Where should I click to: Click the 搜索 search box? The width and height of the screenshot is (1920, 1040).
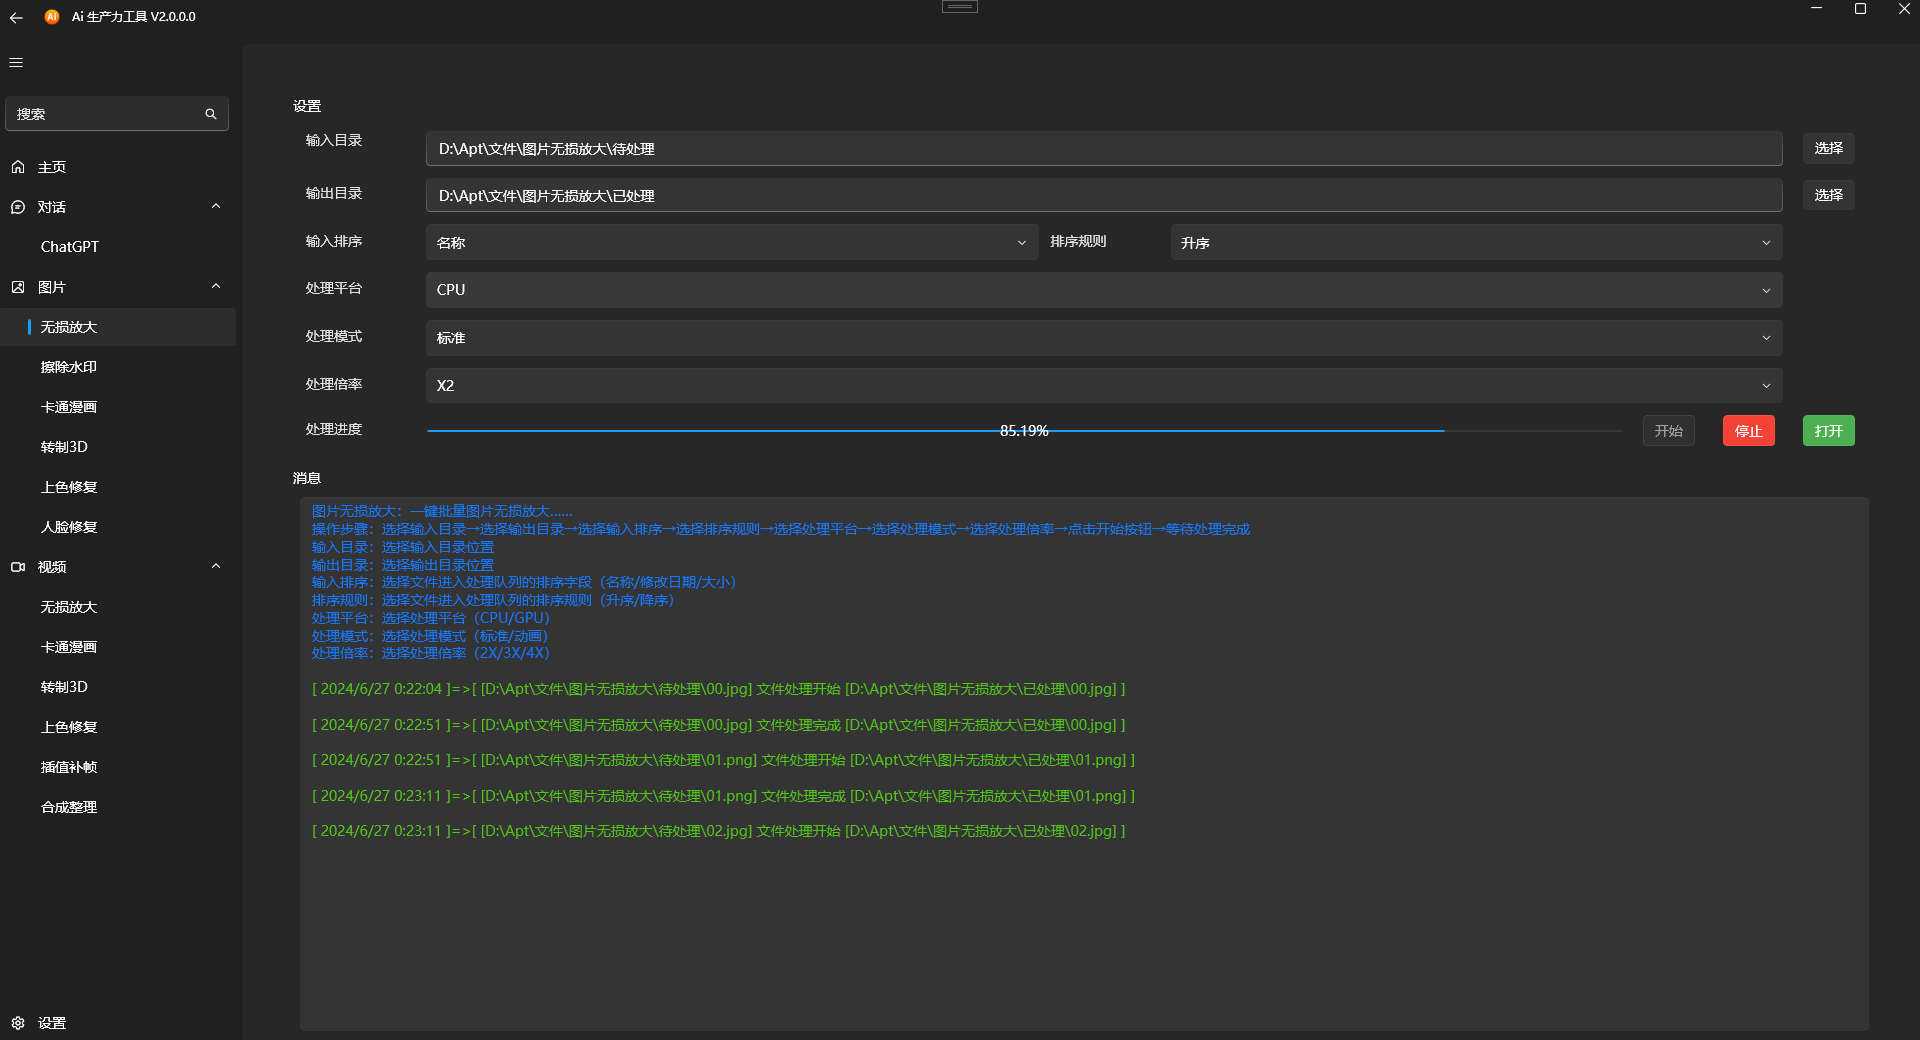pyautogui.click(x=117, y=114)
